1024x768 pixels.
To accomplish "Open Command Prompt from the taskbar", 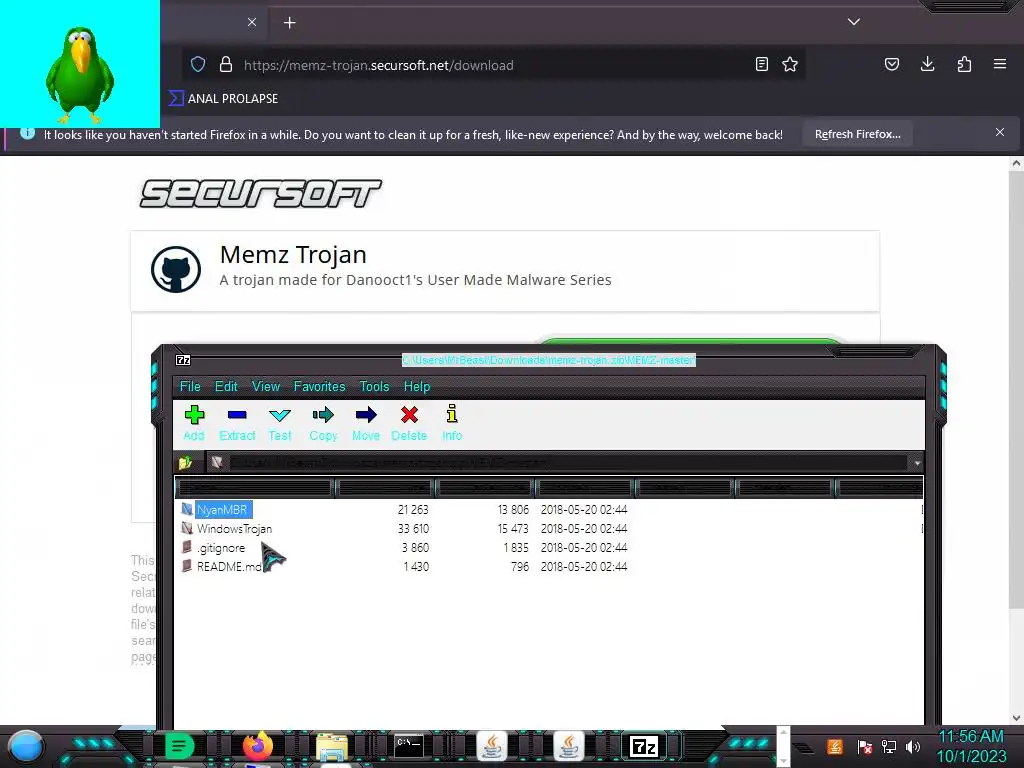I will [x=409, y=746].
